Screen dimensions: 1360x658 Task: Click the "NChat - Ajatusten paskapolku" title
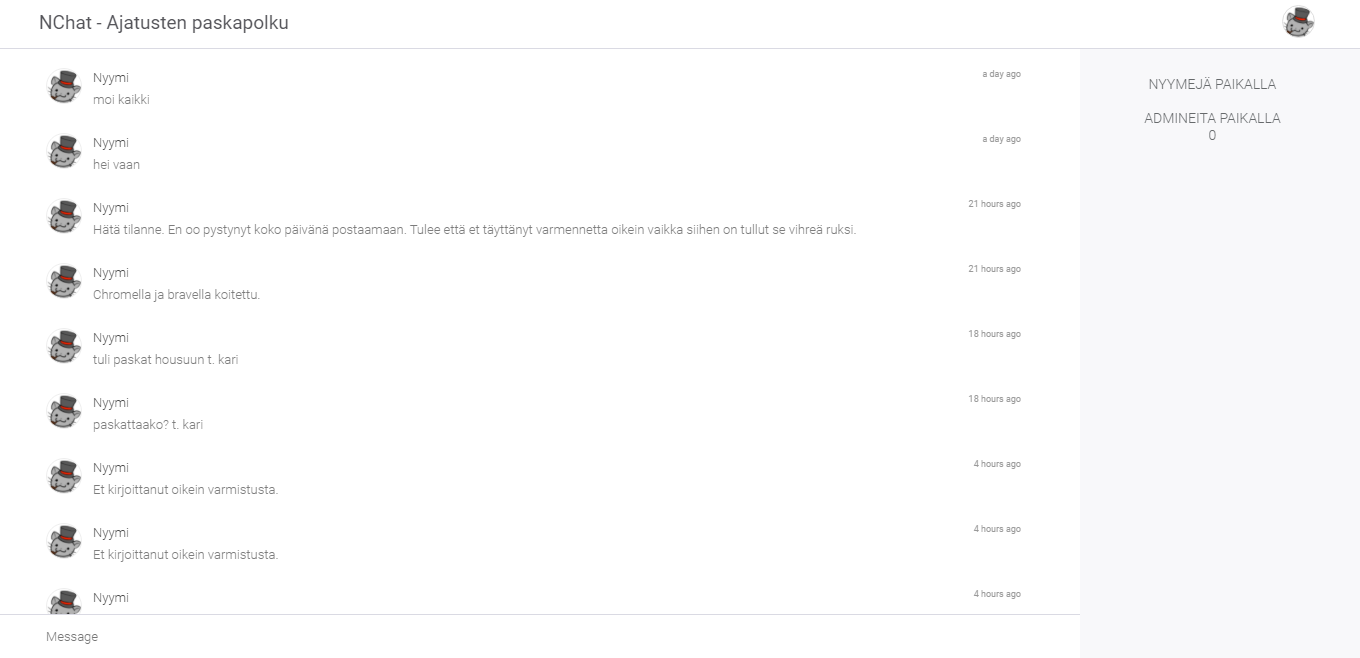[x=164, y=23]
